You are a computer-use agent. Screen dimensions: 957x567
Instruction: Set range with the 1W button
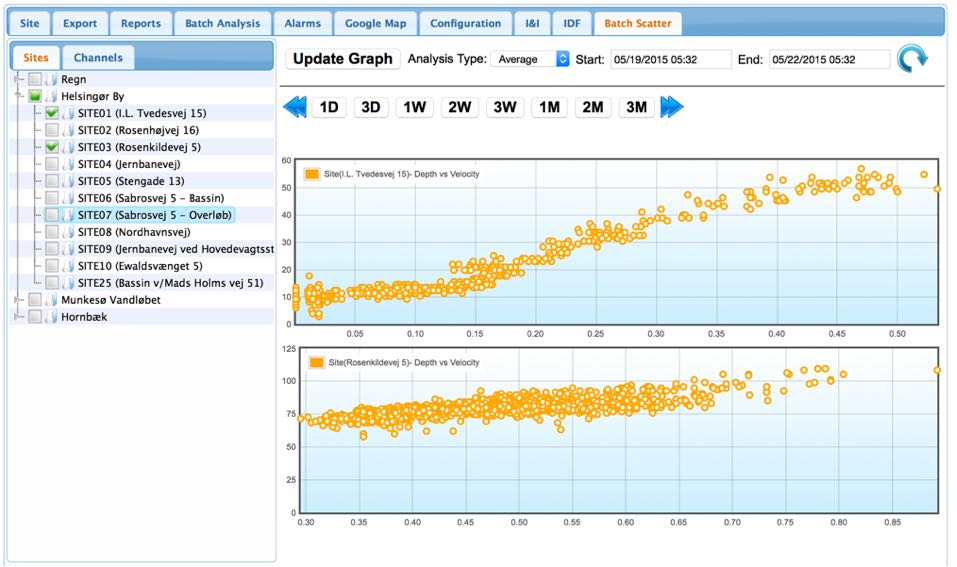click(414, 107)
